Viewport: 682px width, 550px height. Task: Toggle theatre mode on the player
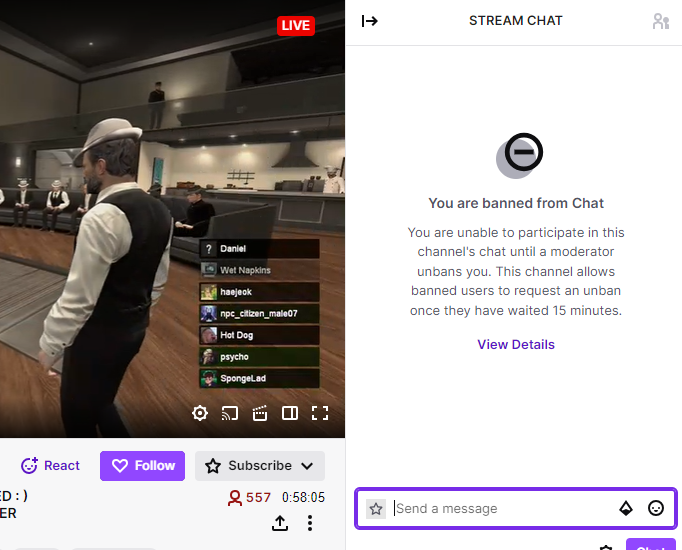pyautogui.click(x=290, y=413)
